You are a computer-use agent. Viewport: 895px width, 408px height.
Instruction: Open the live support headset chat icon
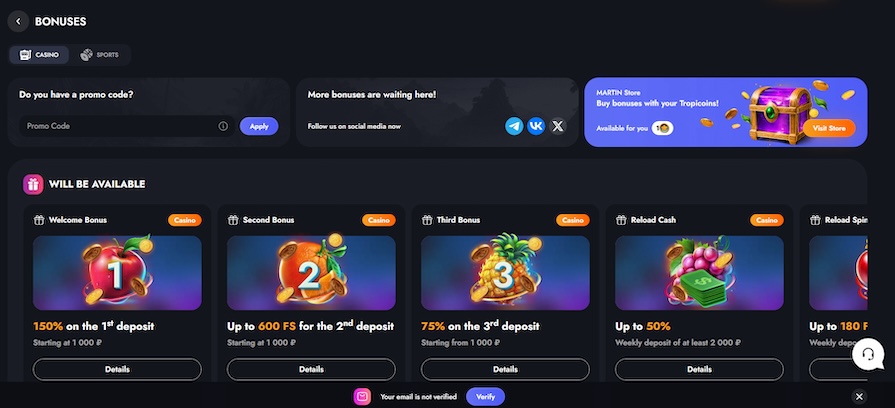pos(868,354)
